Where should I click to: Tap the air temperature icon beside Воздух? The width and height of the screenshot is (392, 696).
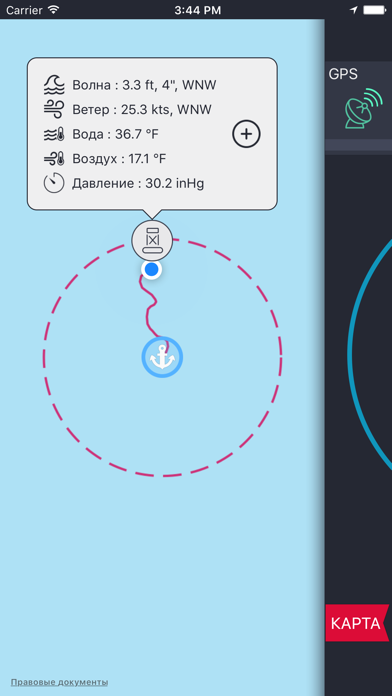coord(54,158)
